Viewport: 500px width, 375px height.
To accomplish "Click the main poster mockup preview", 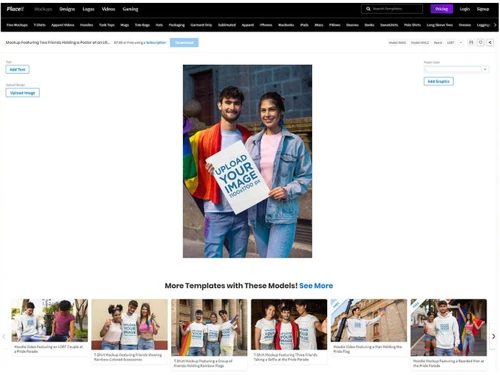I will [x=247, y=161].
